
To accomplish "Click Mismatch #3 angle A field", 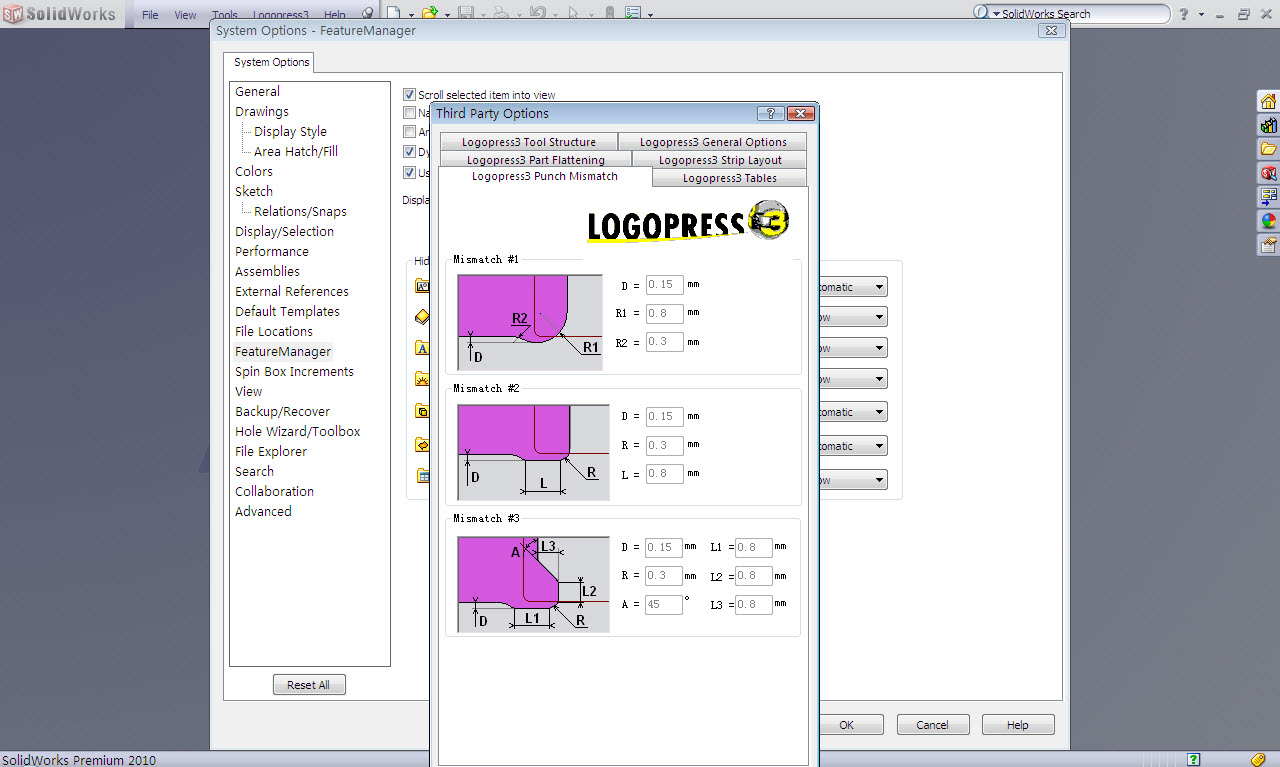I will coord(665,604).
